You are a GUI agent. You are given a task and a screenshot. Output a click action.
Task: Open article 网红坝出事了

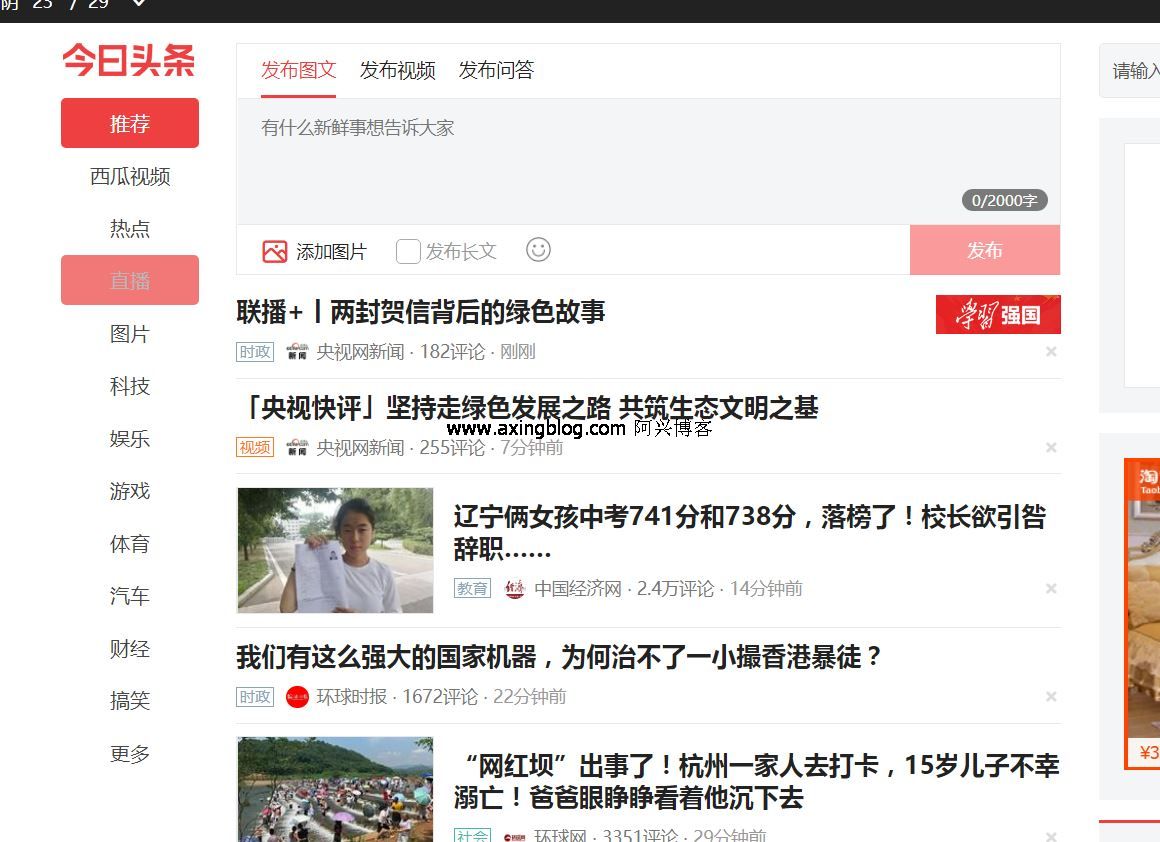[757, 781]
